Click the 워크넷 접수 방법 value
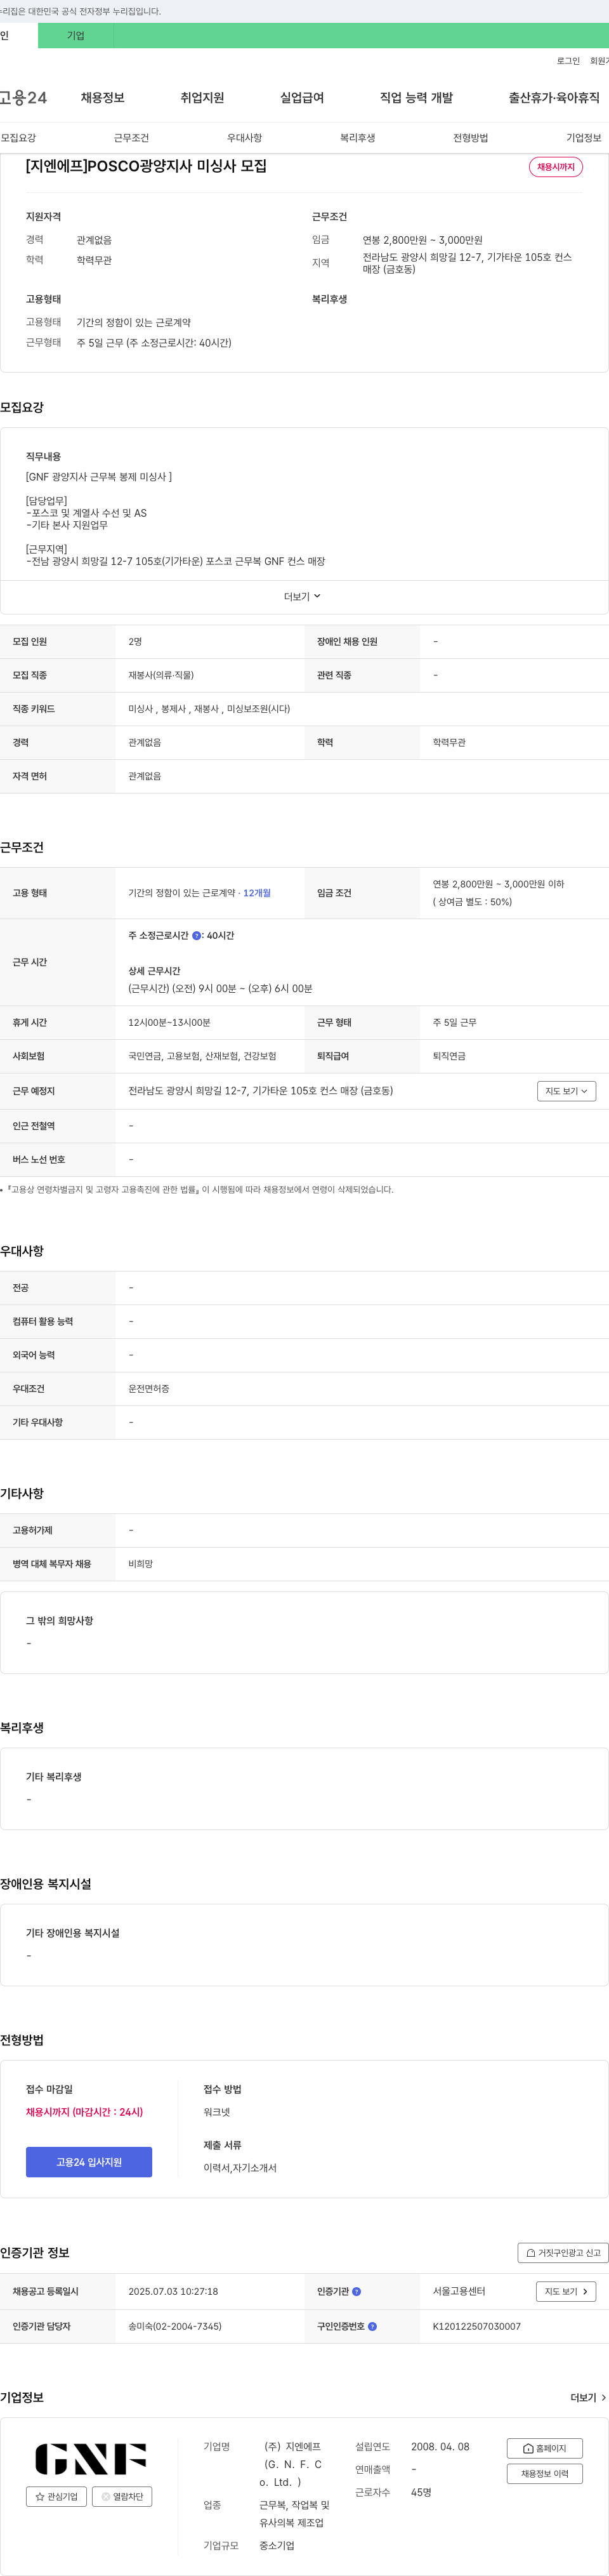Image resolution: width=609 pixels, height=2576 pixels. tap(217, 2112)
